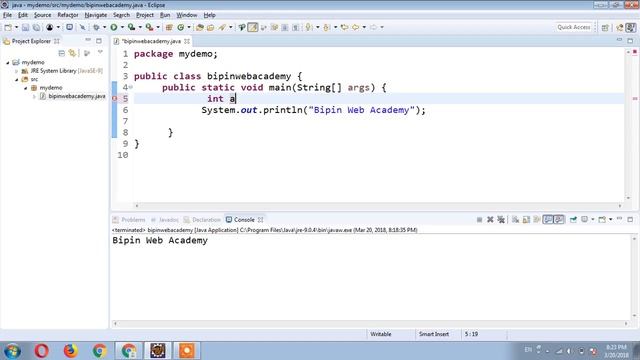Click the Clear Console icon
This screenshot has width=640, height=360.
point(516,220)
